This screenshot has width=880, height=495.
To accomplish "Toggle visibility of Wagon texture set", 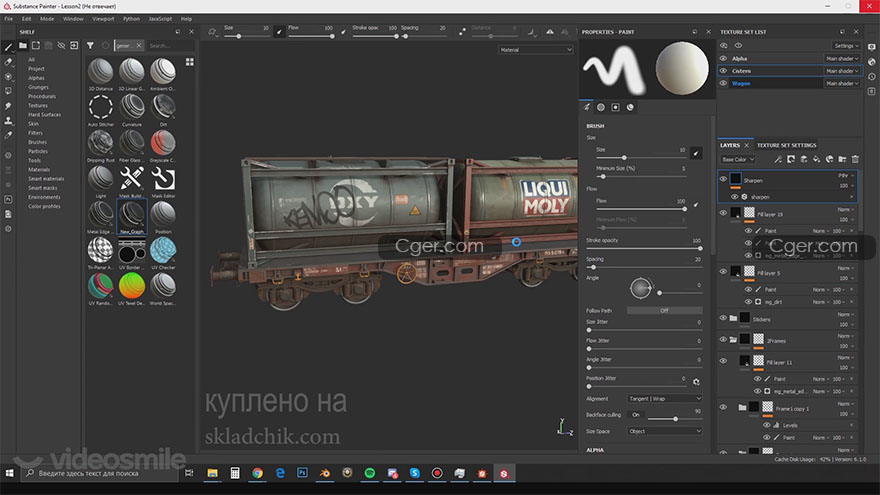I will click(x=723, y=83).
